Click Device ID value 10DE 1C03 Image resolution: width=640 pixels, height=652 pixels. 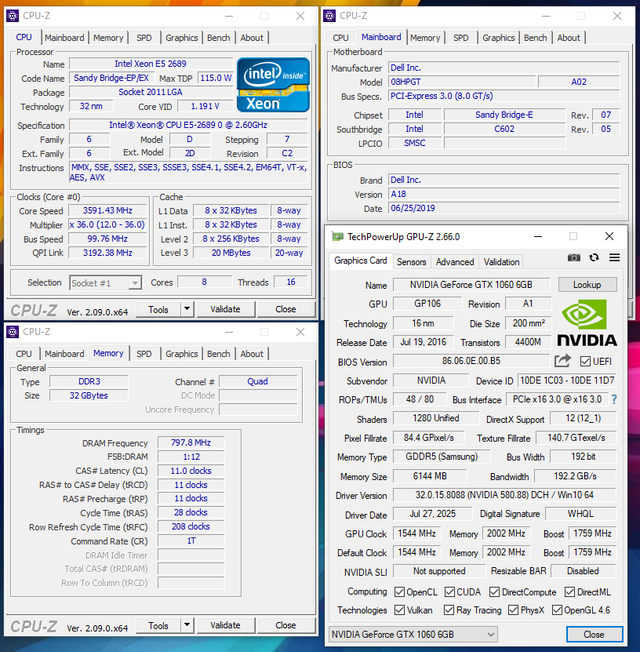click(567, 380)
